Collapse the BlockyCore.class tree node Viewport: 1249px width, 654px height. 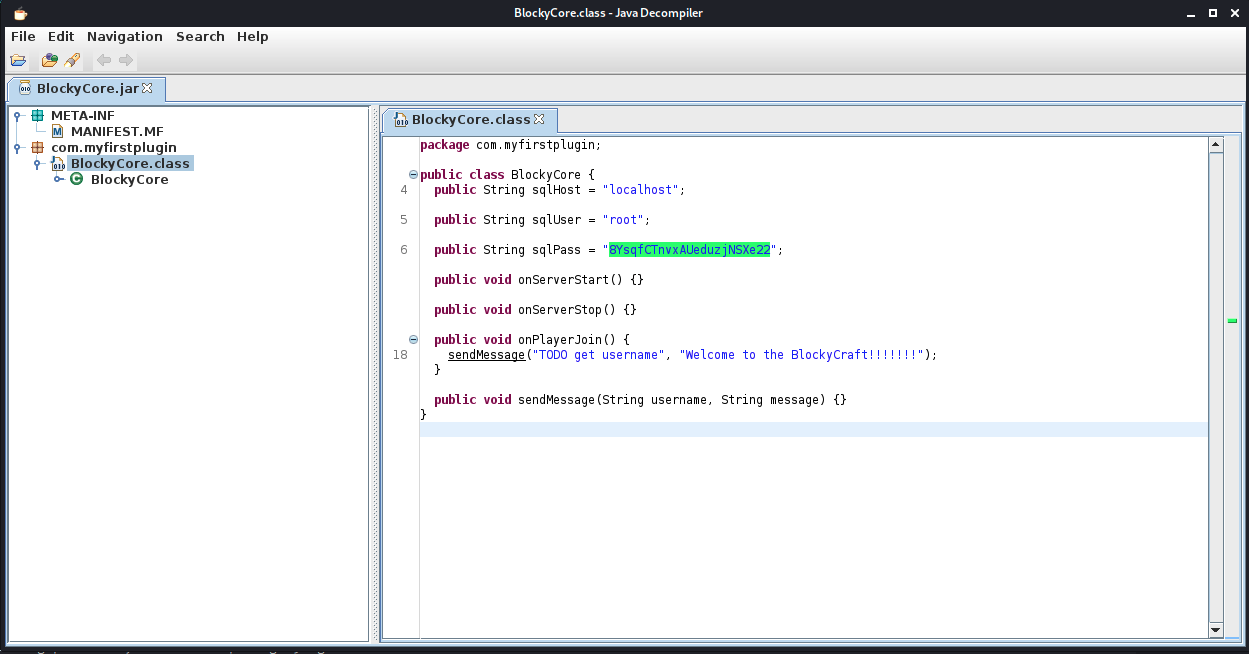click(x=38, y=164)
